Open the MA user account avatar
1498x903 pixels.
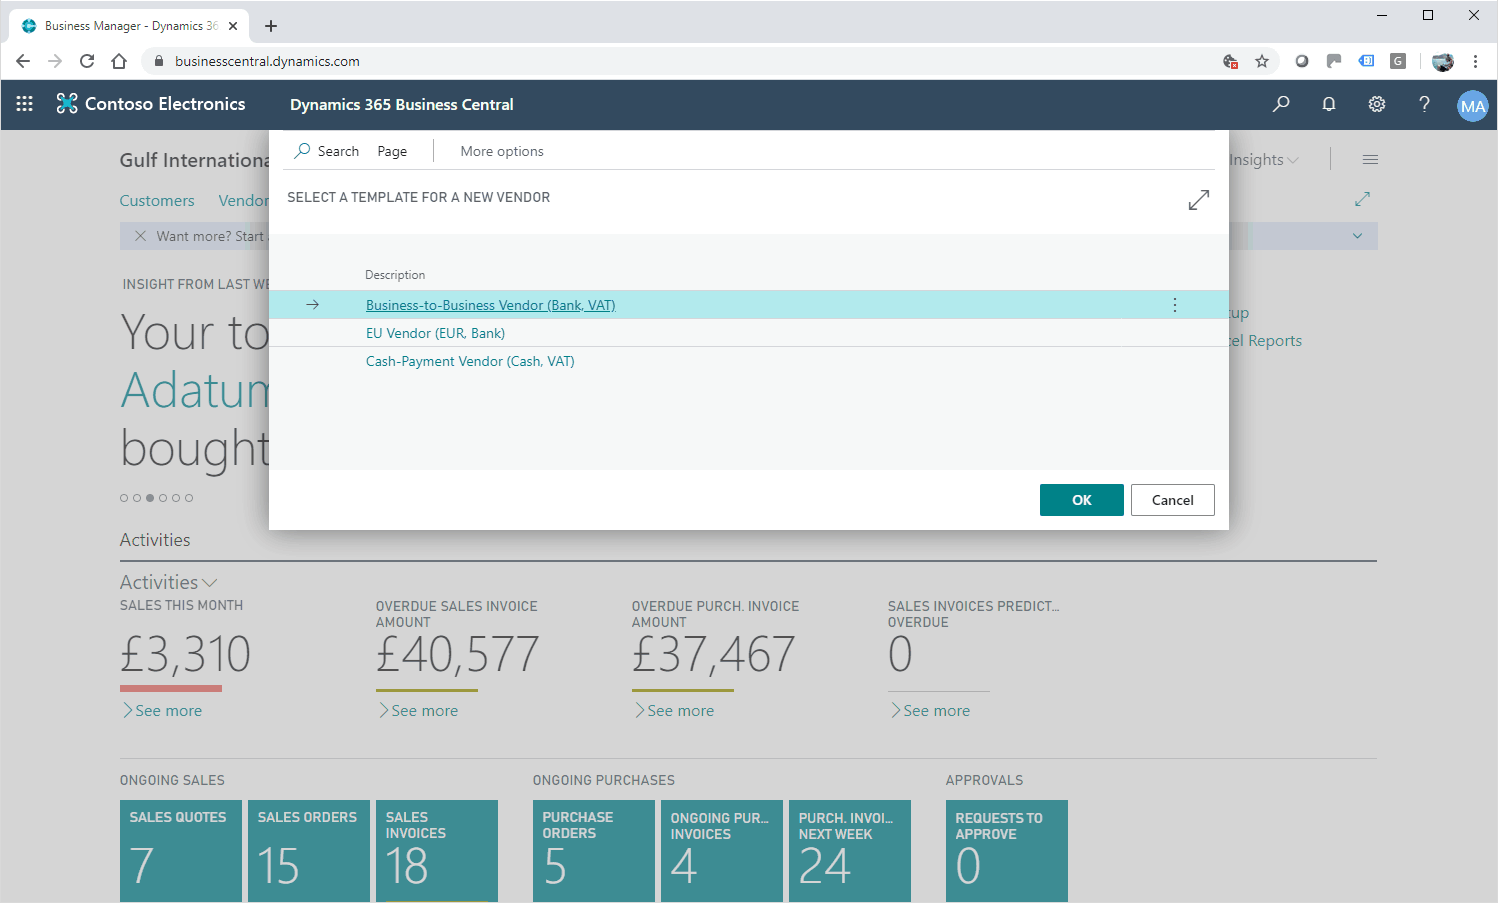click(1473, 106)
